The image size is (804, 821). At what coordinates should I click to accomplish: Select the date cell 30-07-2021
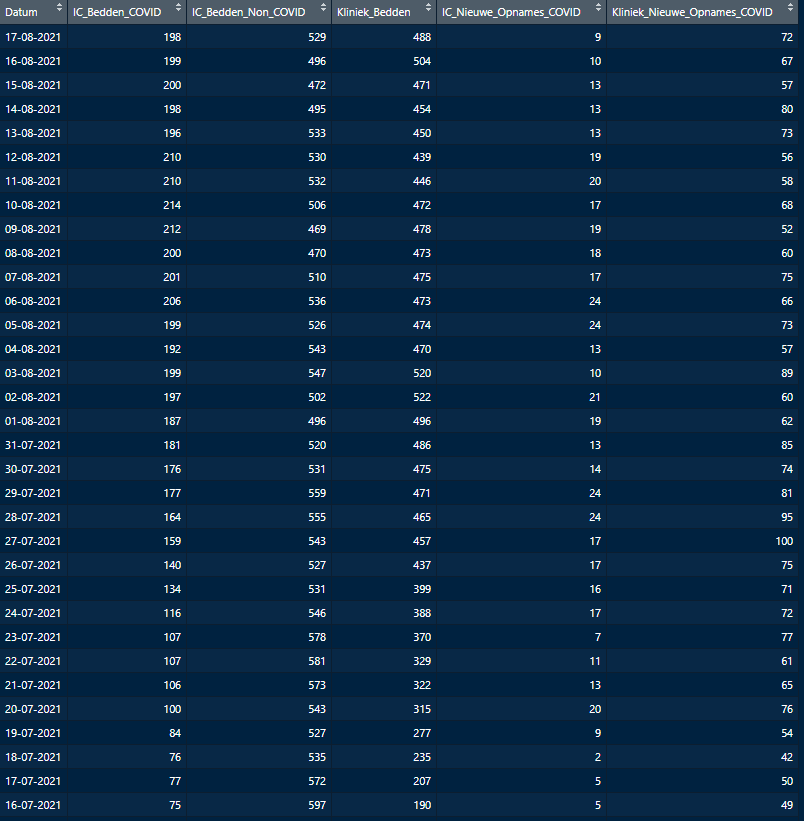click(33, 469)
